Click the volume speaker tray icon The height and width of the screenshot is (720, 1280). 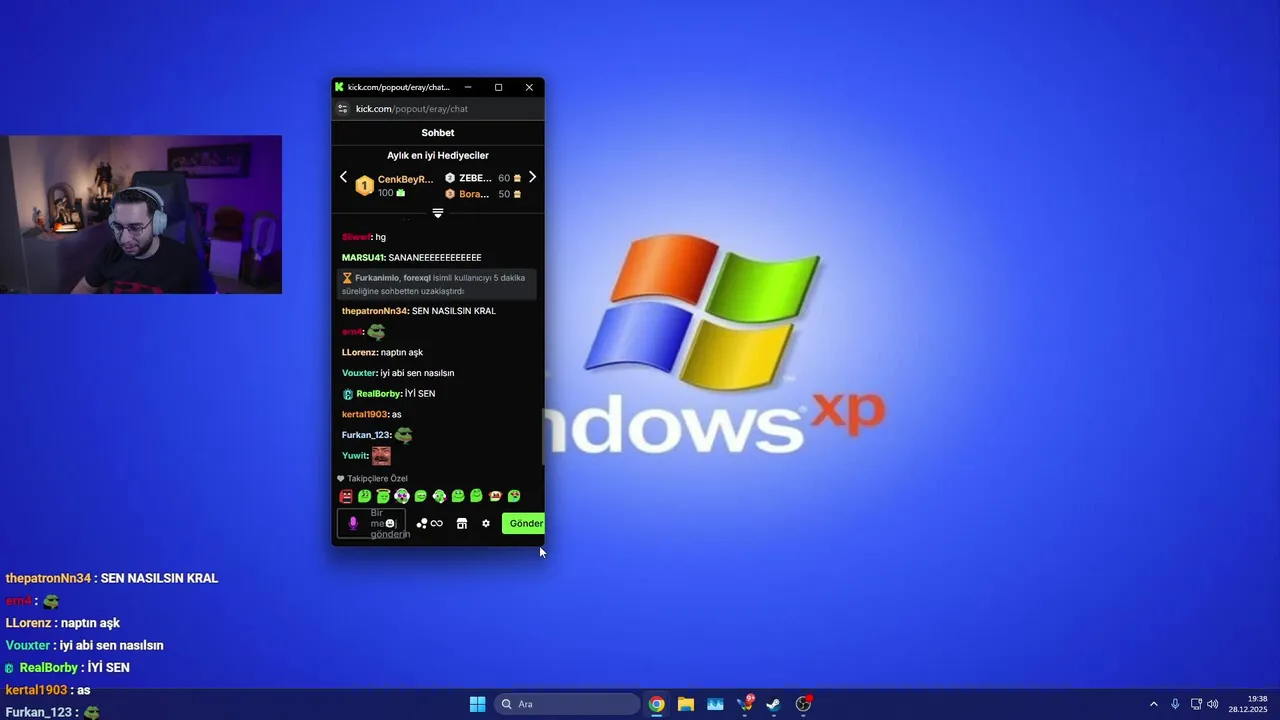[1213, 704]
